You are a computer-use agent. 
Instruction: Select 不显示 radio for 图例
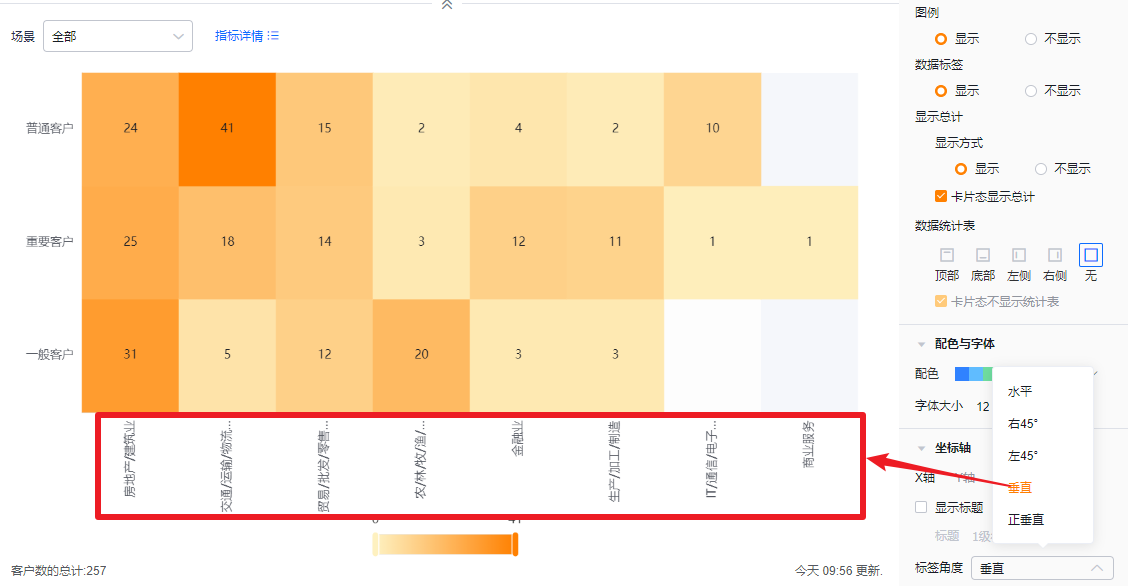click(1031, 39)
